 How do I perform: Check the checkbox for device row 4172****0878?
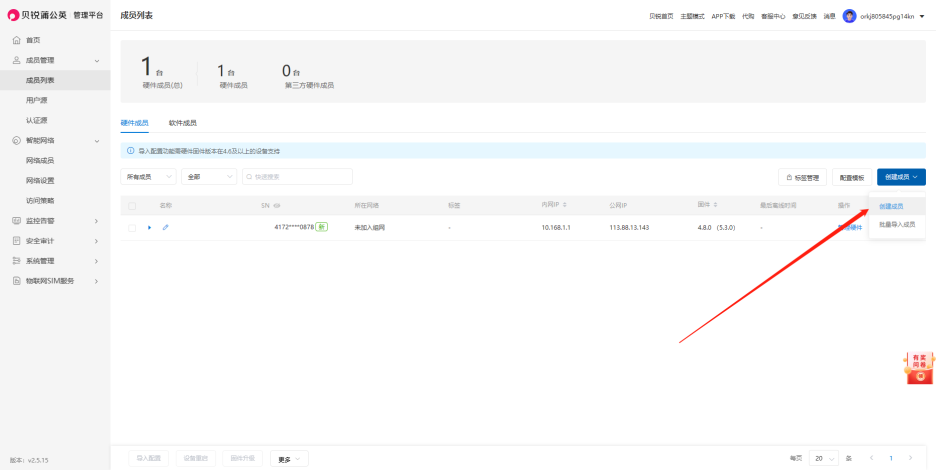[x=132, y=228]
